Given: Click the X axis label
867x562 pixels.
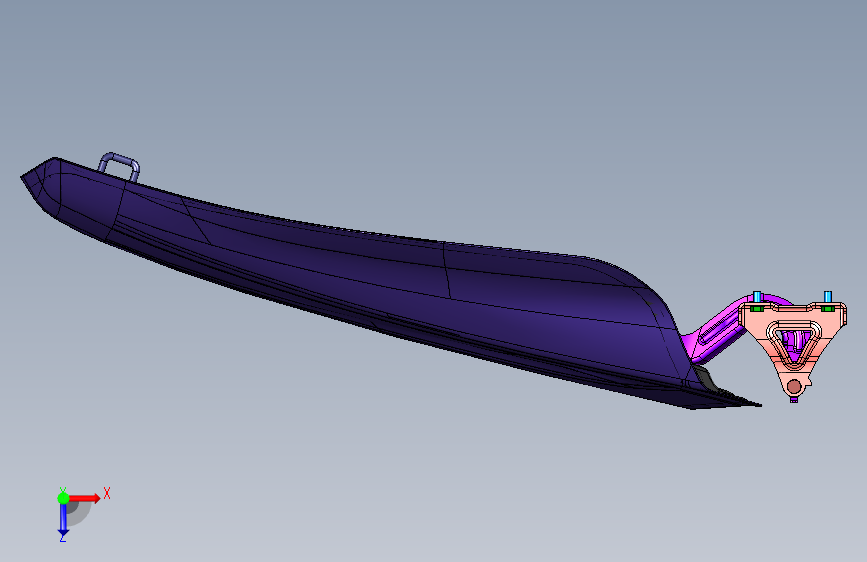Looking at the screenshot, I should 107,493.
